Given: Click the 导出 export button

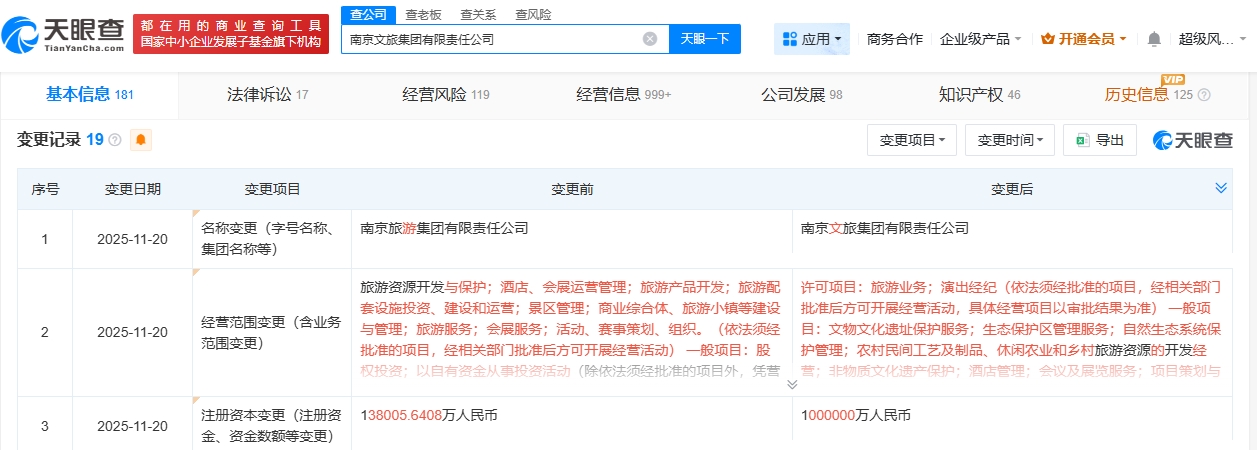Looking at the screenshot, I should point(1099,140).
